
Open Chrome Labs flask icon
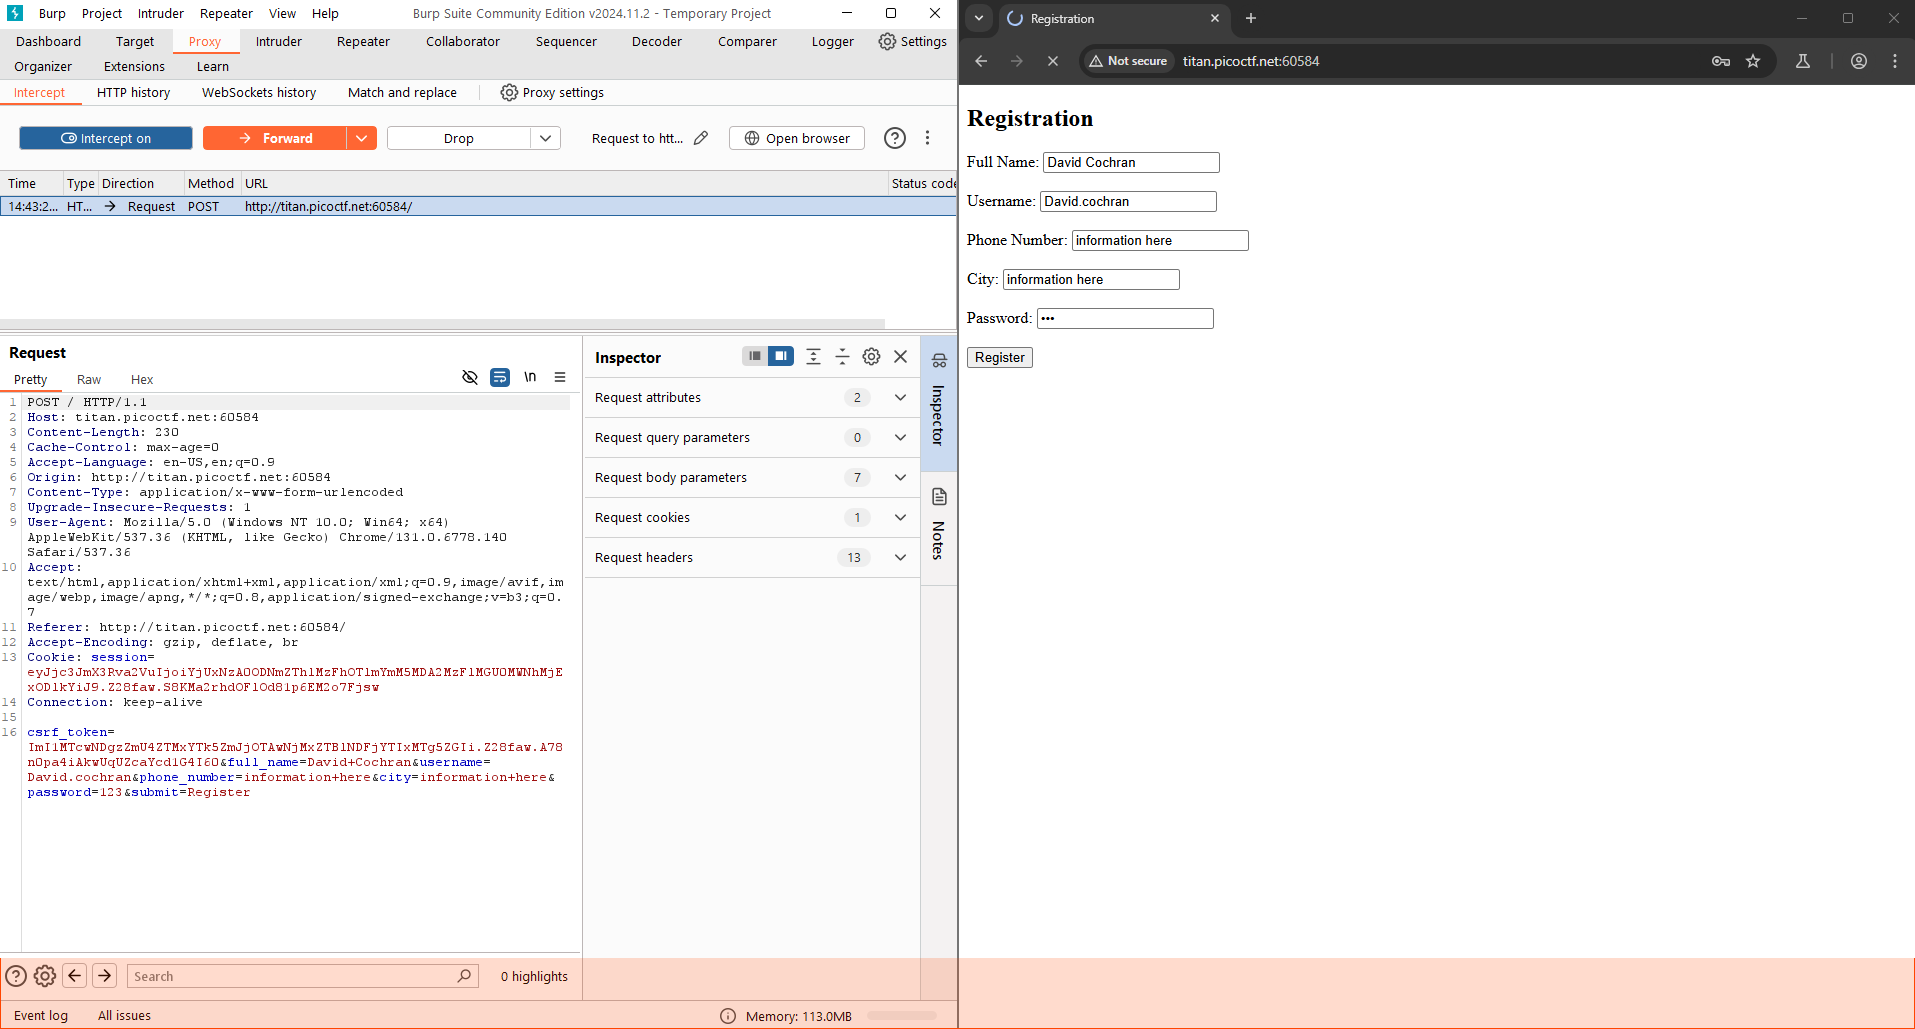coord(1803,61)
